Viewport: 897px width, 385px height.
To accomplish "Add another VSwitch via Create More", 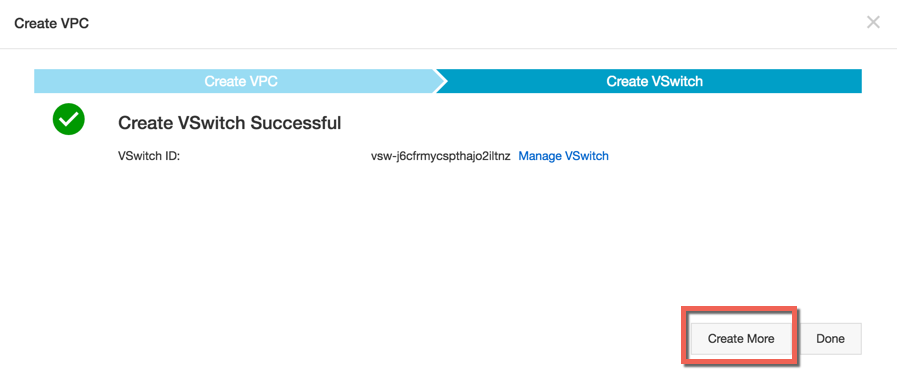I will [x=741, y=339].
